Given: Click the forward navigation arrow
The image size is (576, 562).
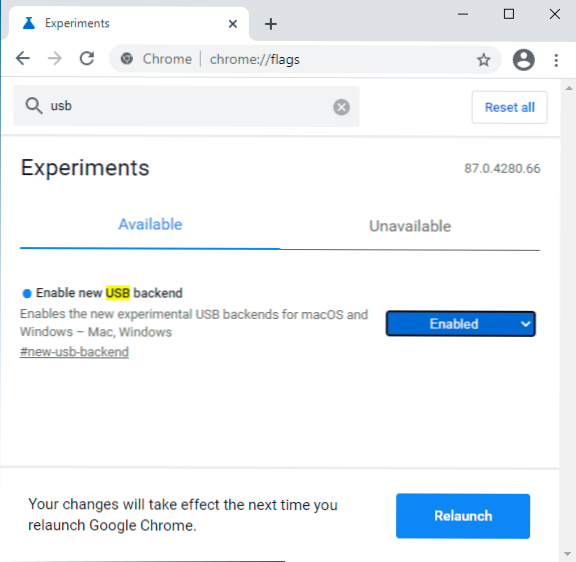Looking at the screenshot, I should tap(55, 59).
